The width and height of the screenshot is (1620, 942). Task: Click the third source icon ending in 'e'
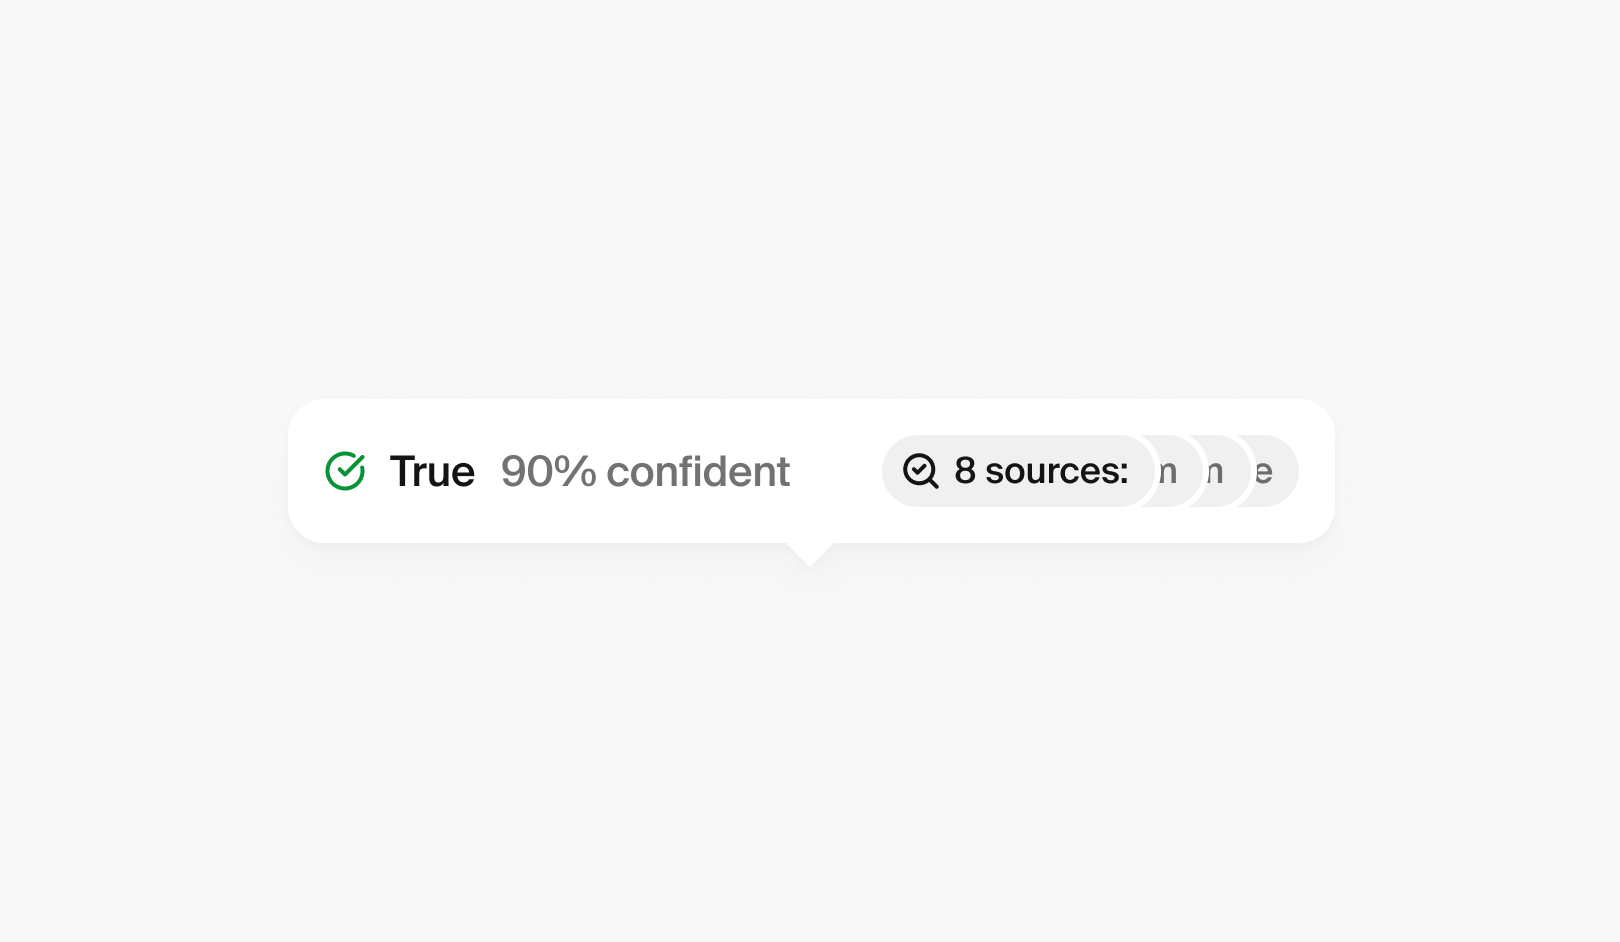(1265, 470)
